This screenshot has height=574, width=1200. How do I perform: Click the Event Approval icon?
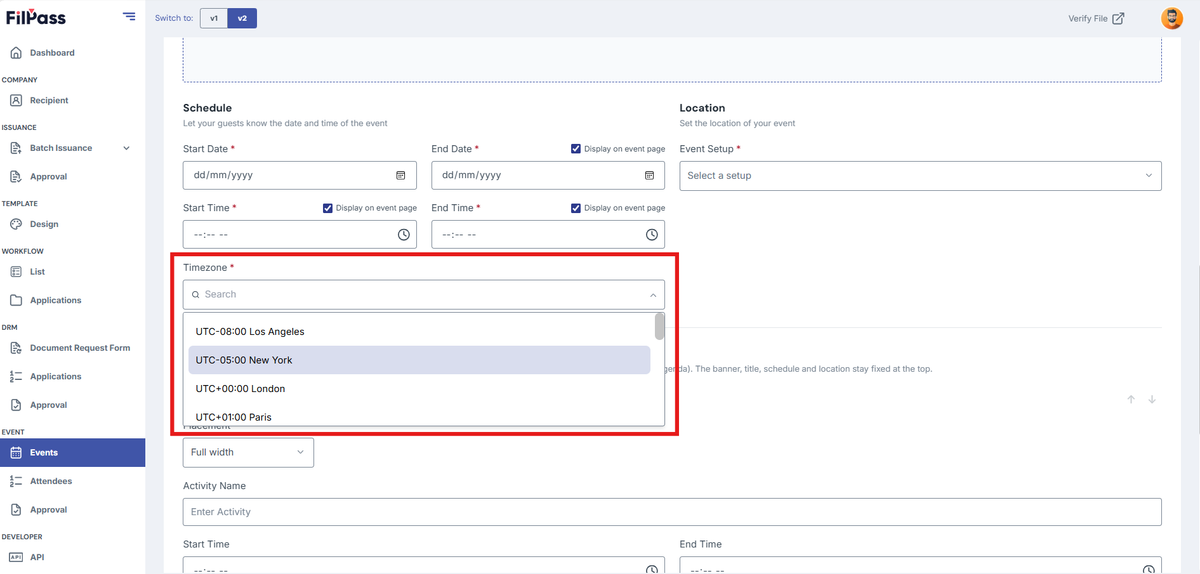pos(16,510)
